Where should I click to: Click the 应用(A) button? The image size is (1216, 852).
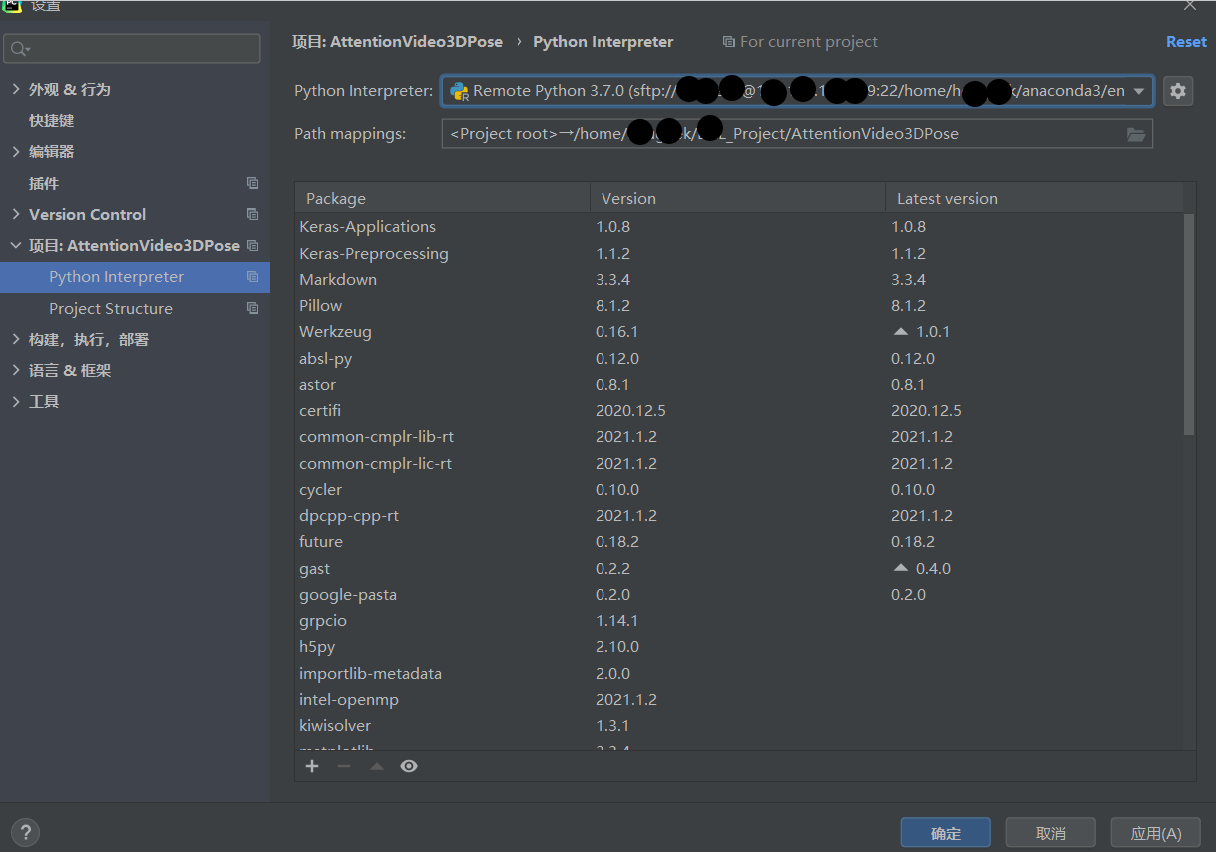click(1156, 833)
